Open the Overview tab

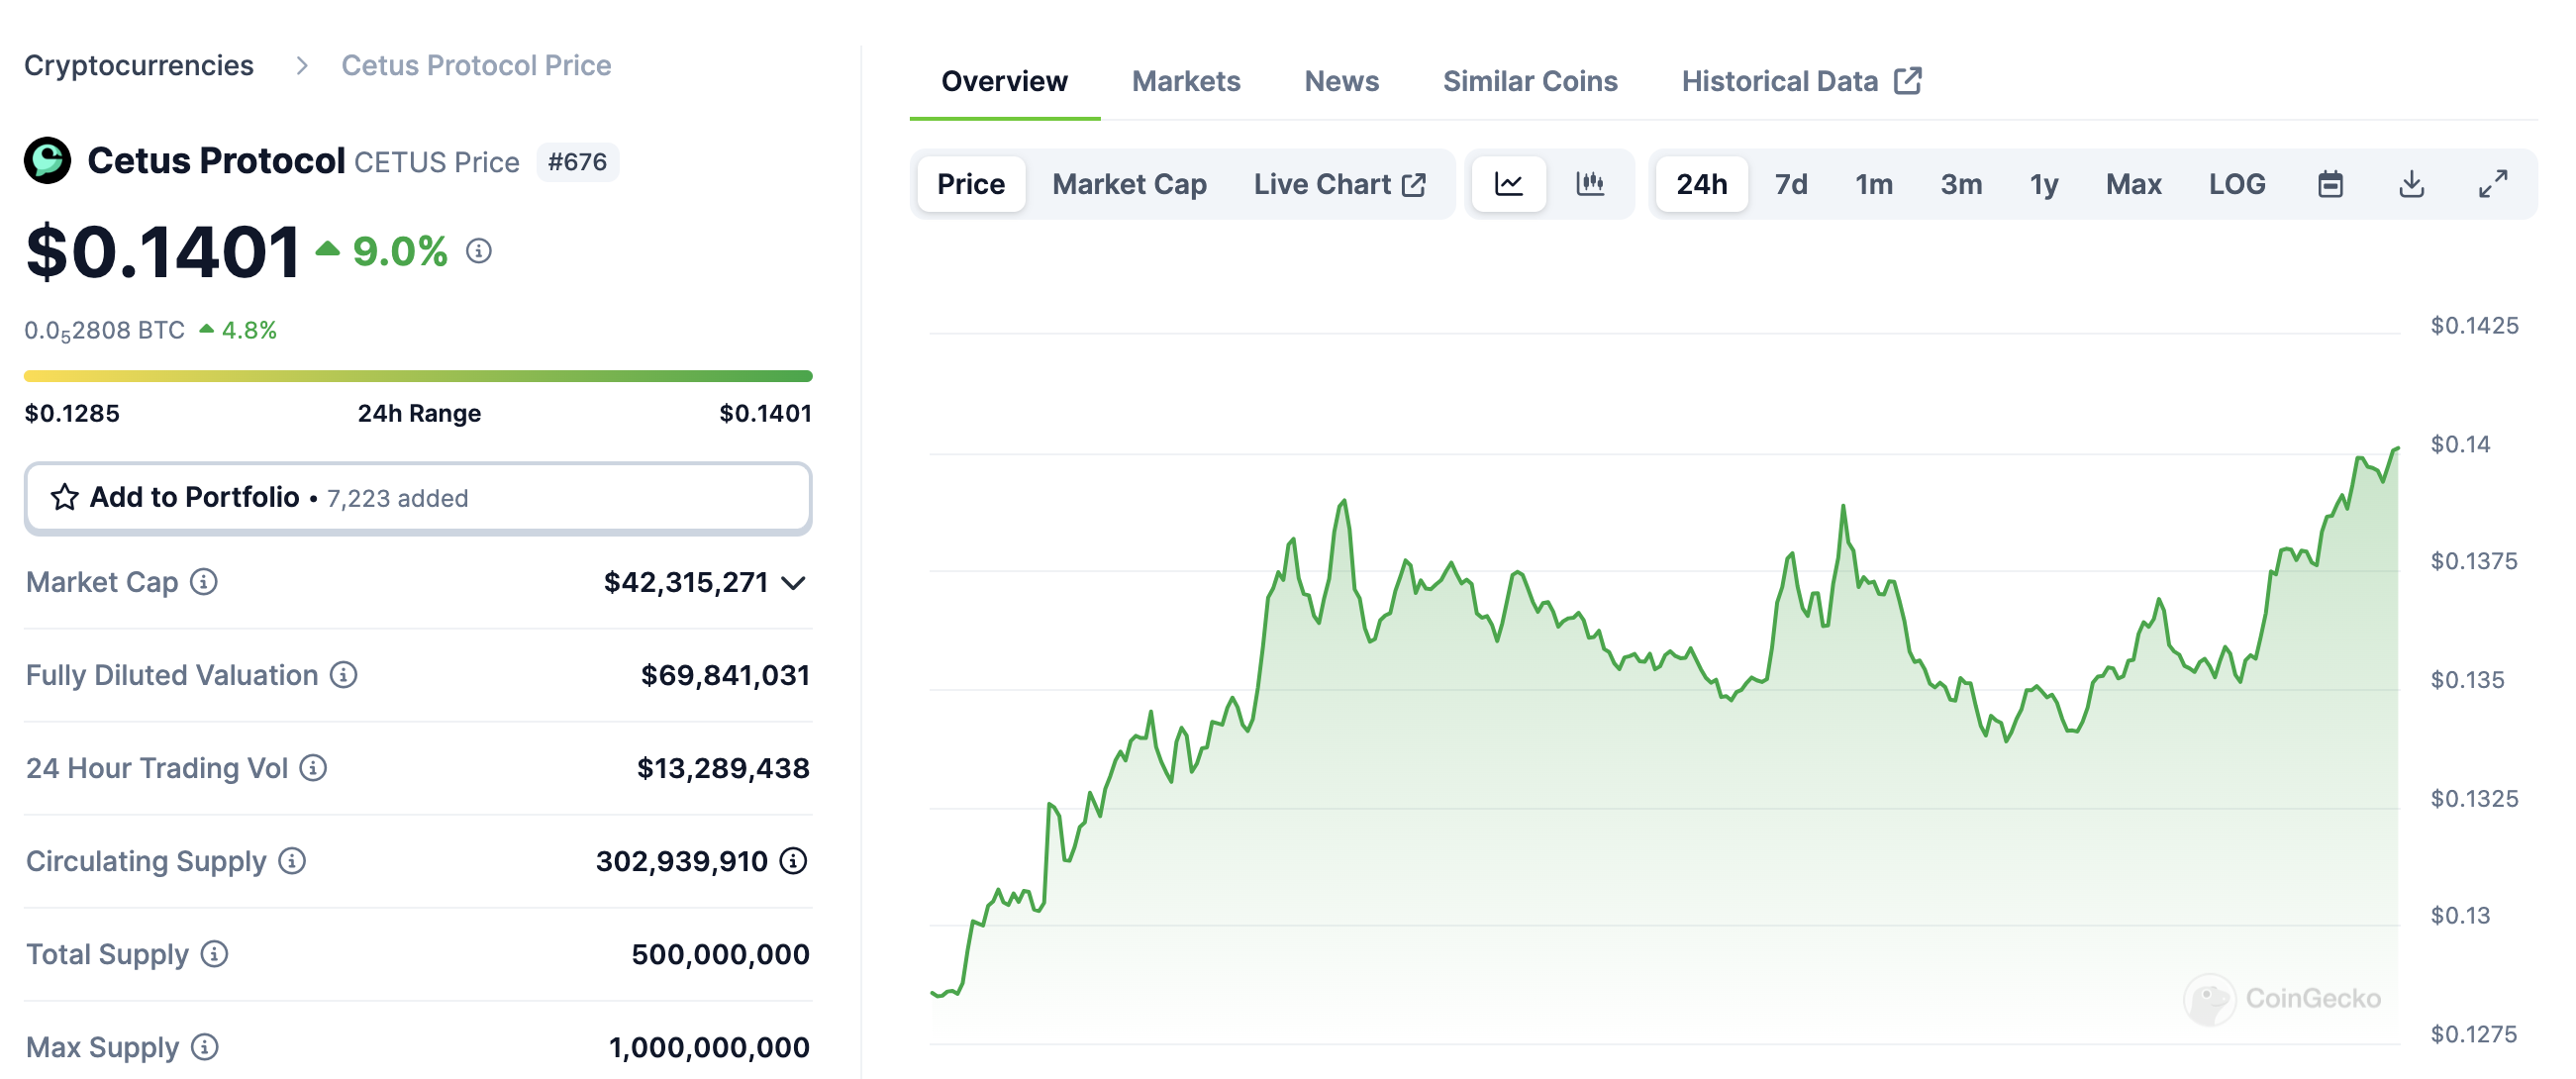1004,80
